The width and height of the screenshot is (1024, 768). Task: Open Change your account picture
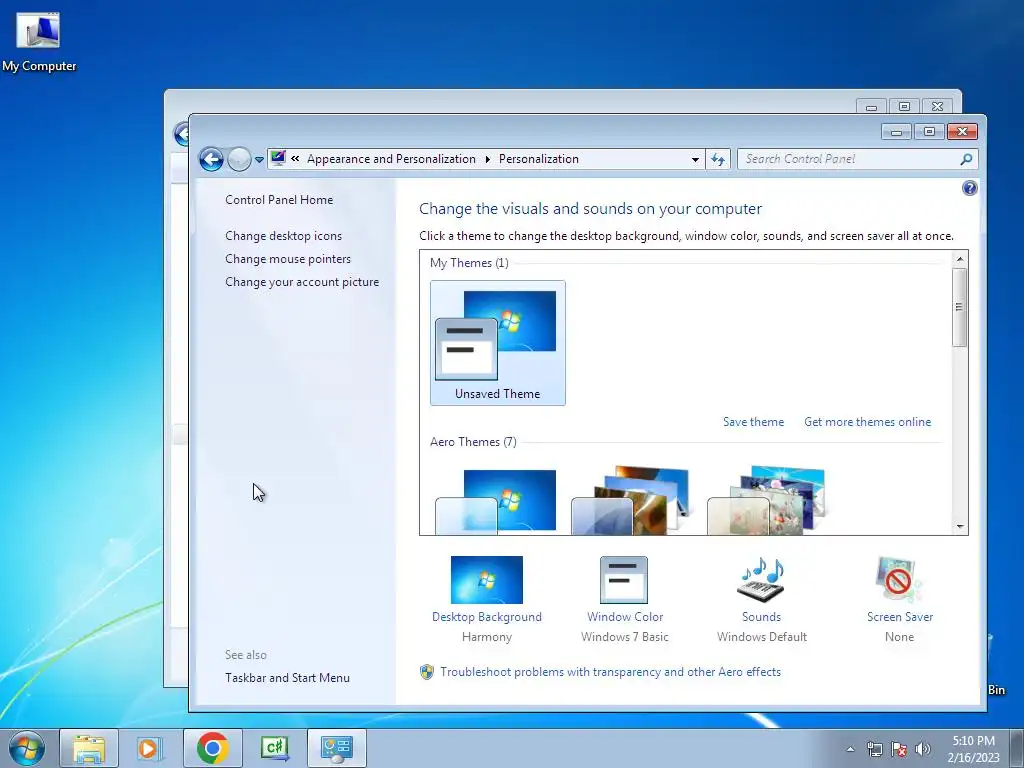(x=302, y=281)
